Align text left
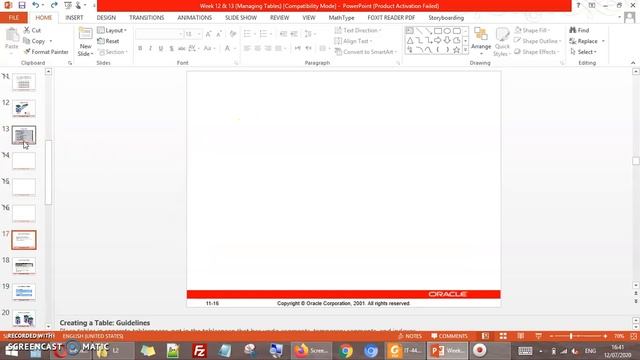 pos(247,49)
